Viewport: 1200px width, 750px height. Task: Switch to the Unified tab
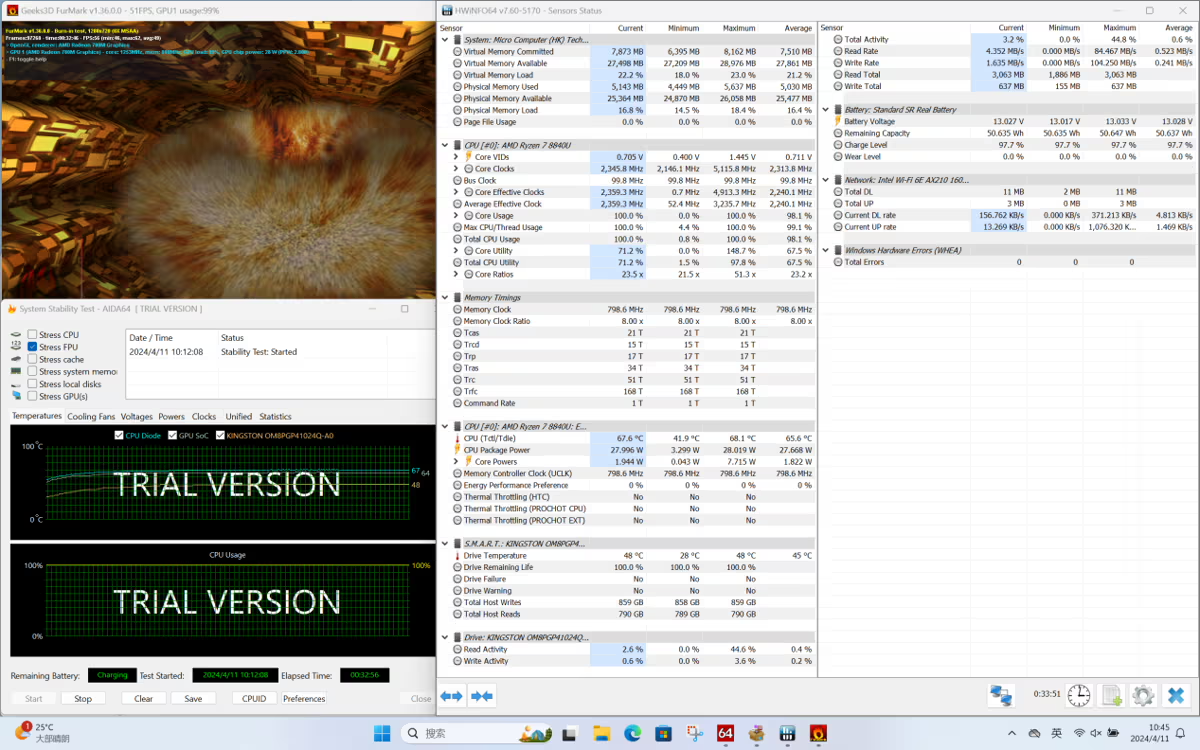pos(239,417)
